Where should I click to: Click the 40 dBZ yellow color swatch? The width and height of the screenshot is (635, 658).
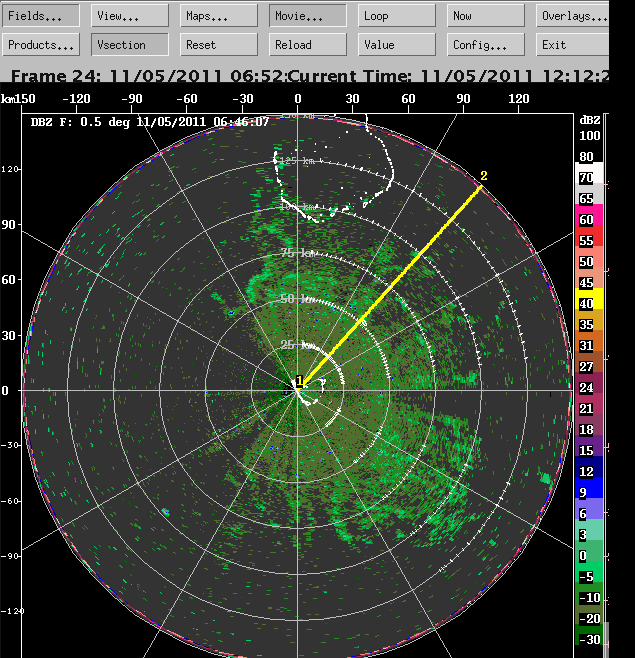click(x=589, y=299)
